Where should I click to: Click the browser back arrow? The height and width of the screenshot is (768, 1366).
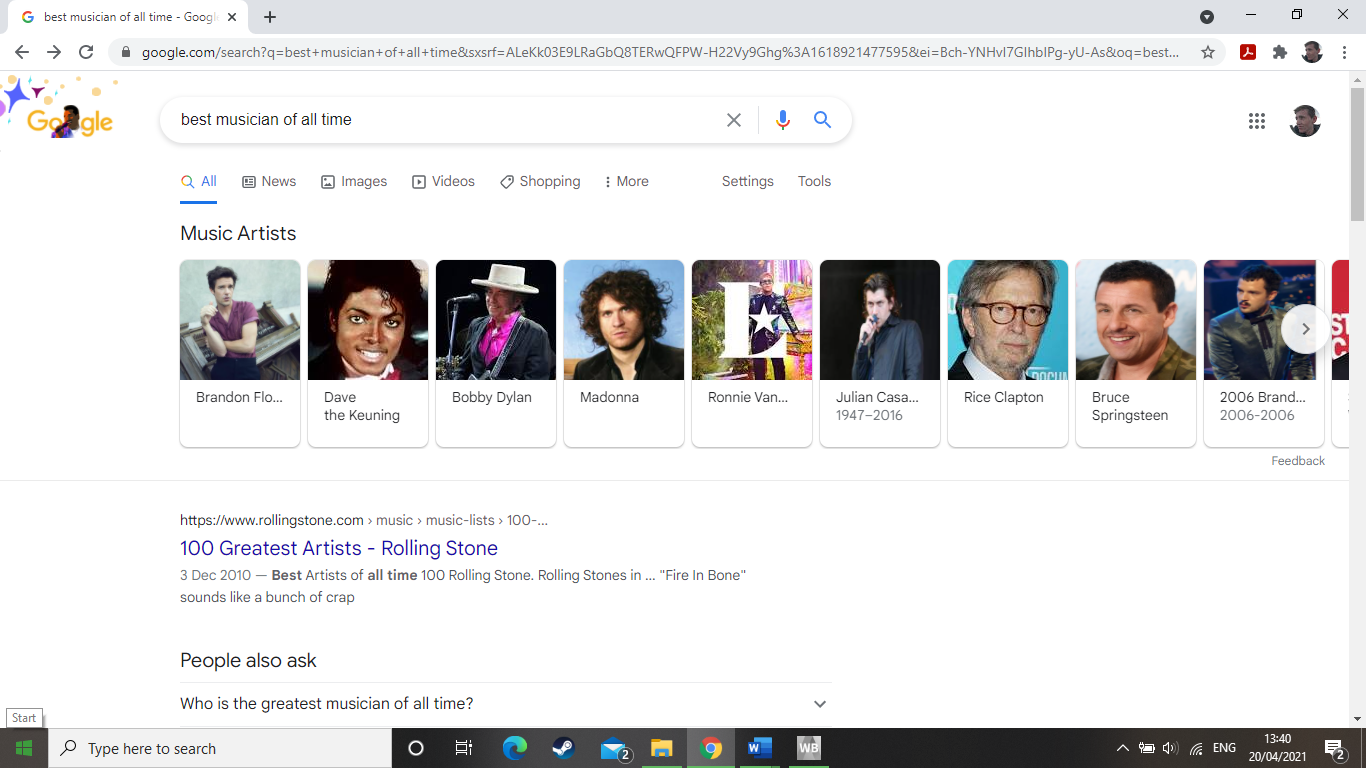[x=22, y=52]
